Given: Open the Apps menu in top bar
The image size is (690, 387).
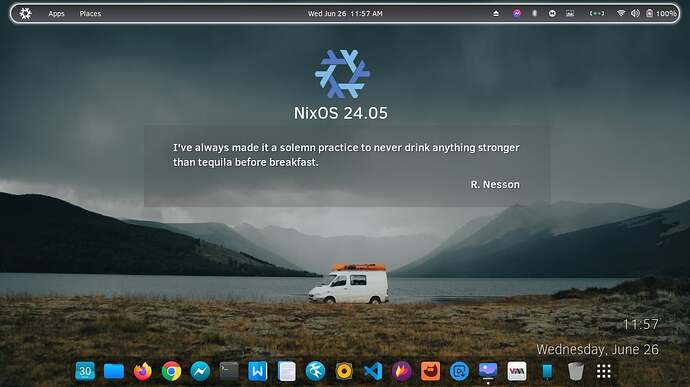Looking at the screenshot, I should coord(56,14).
